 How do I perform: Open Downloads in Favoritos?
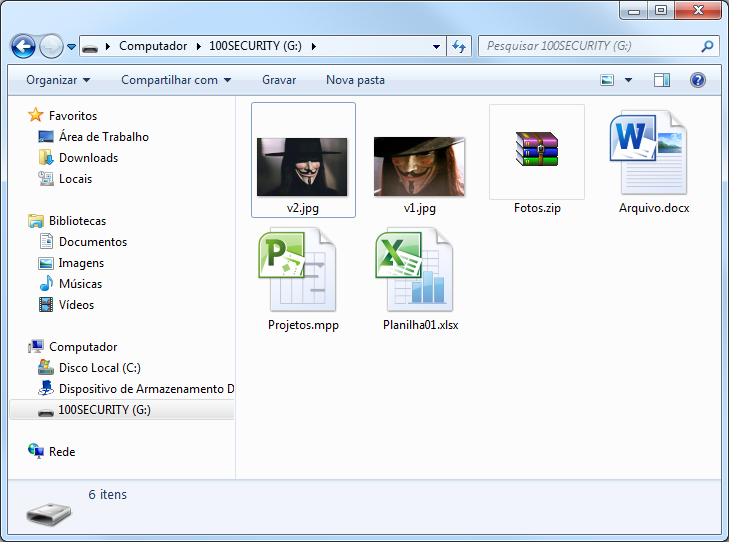[x=88, y=158]
